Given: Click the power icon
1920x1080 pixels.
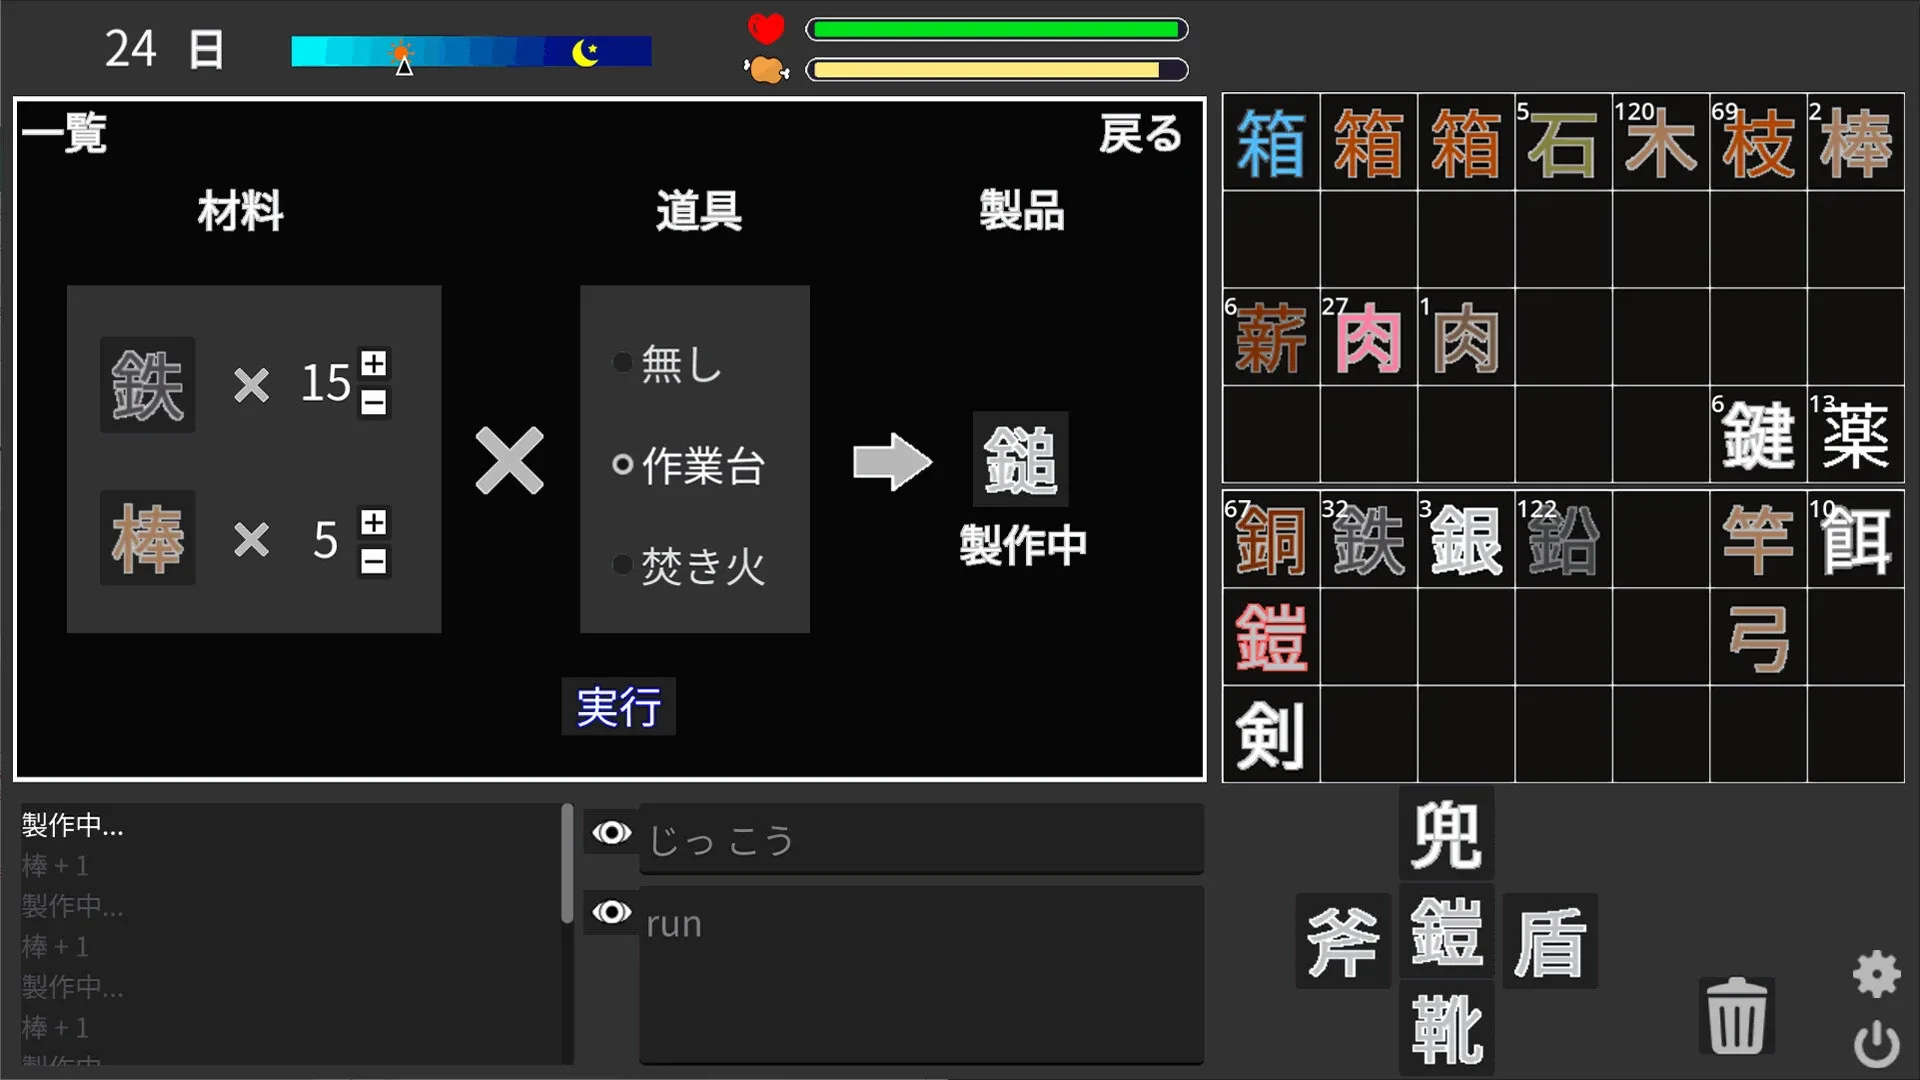Looking at the screenshot, I should (x=1876, y=1044).
